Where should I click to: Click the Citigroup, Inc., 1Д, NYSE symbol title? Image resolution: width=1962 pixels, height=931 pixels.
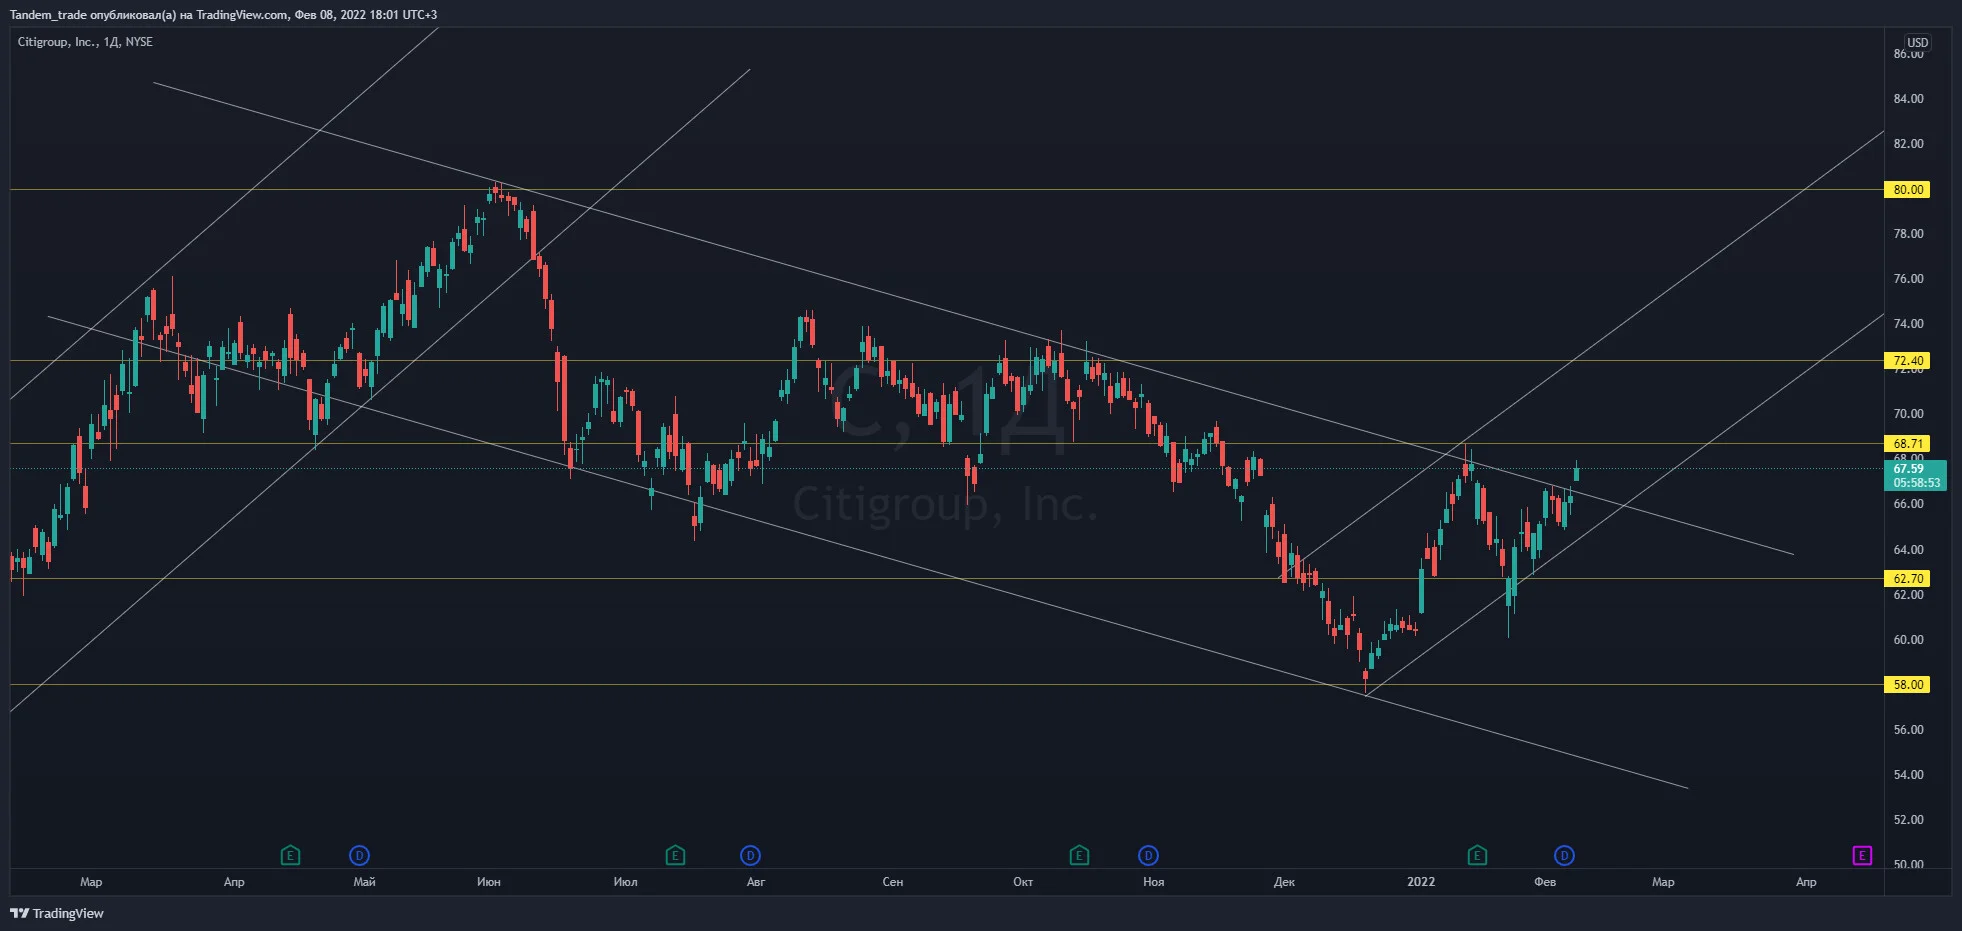pyautogui.click(x=85, y=42)
